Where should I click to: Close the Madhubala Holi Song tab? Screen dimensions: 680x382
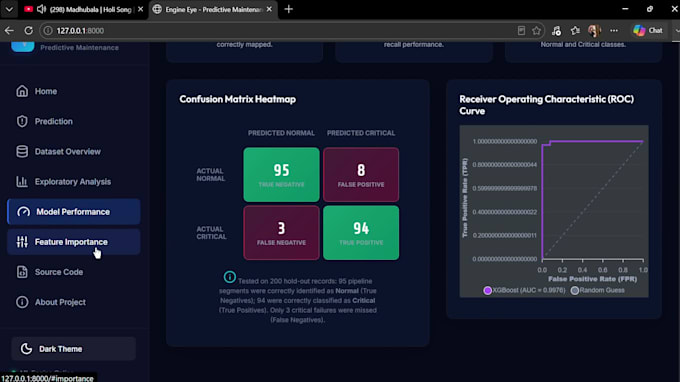[x=141, y=9]
